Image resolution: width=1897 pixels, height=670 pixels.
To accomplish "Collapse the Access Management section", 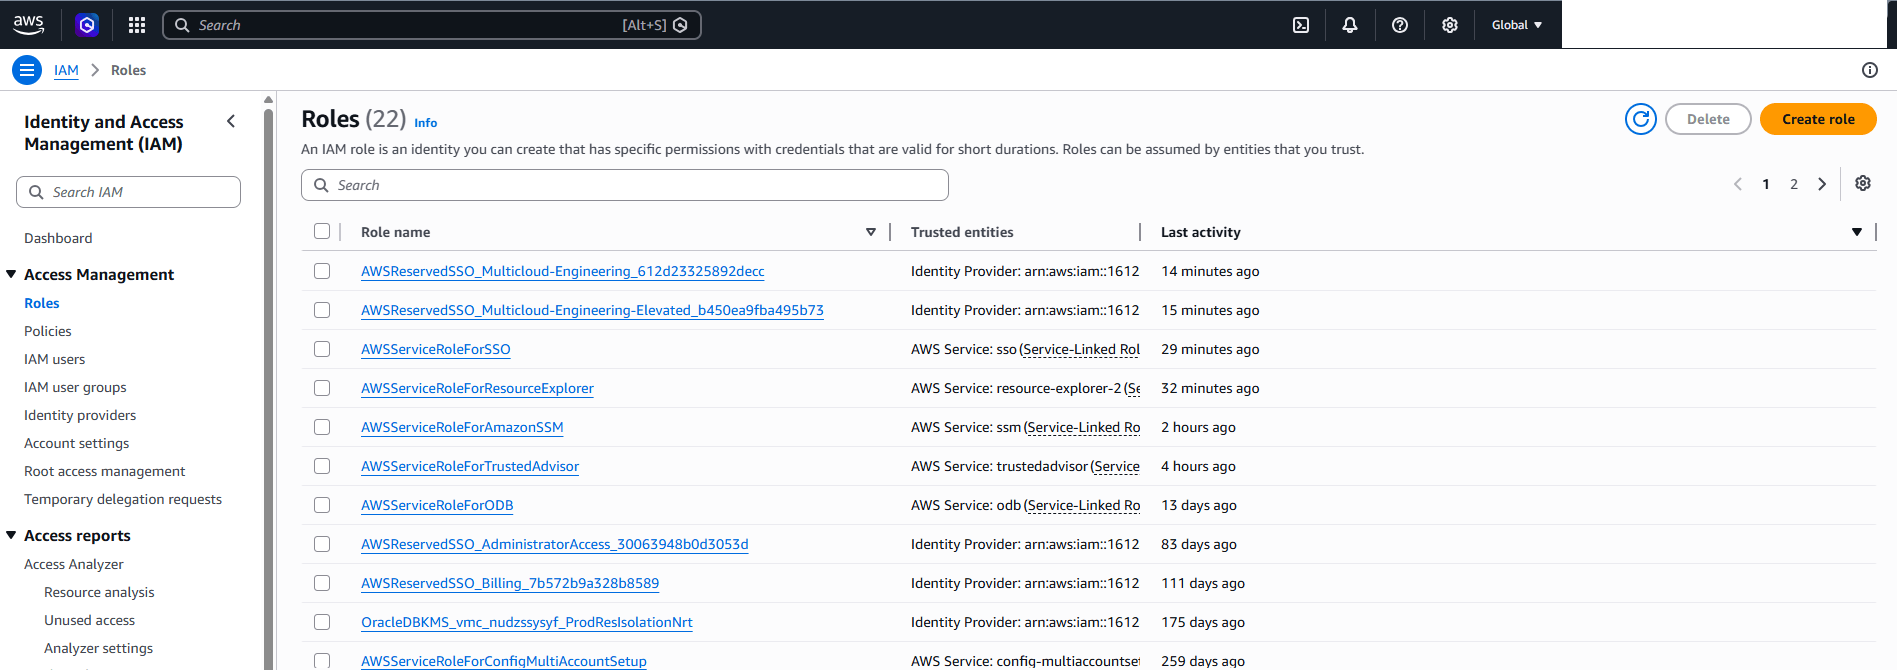I will 11,274.
